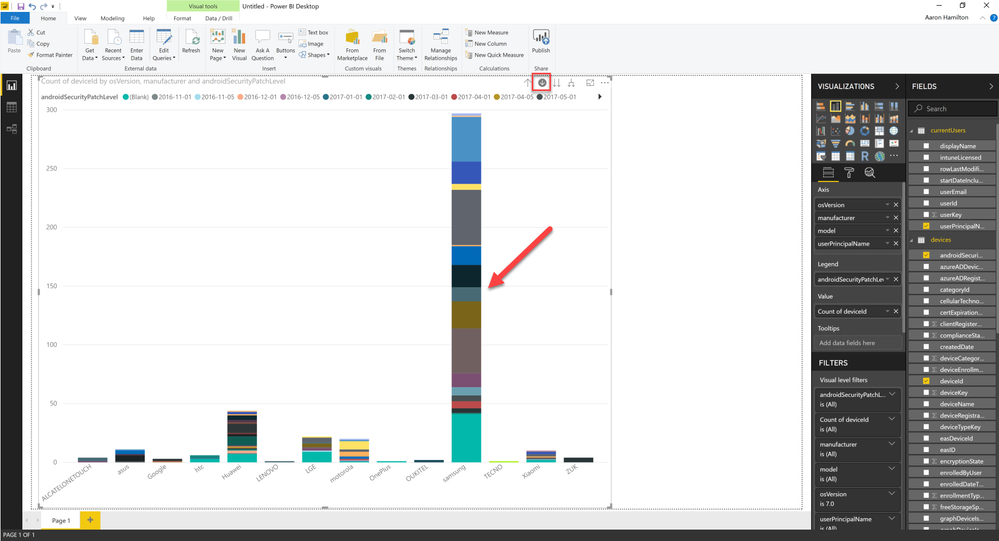Open the File menu
This screenshot has height=541, width=999.
tap(15, 18)
